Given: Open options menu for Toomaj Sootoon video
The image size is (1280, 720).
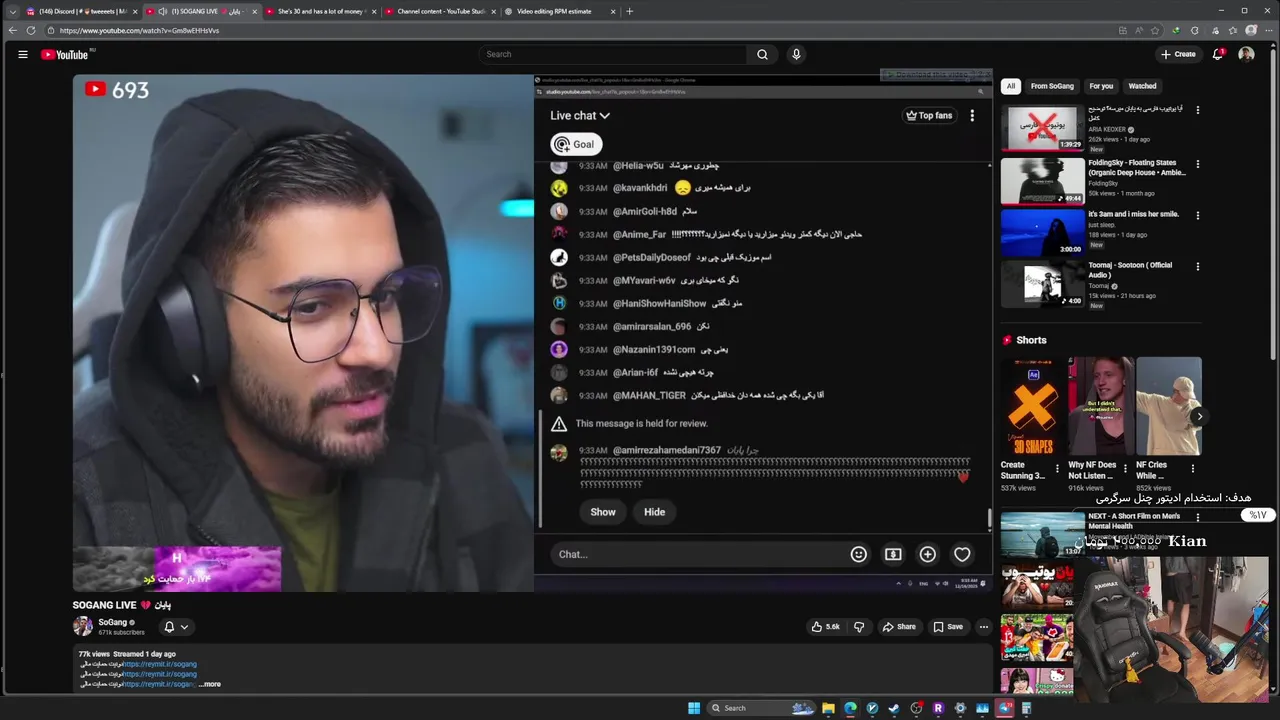Looking at the screenshot, I should point(1197,267).
